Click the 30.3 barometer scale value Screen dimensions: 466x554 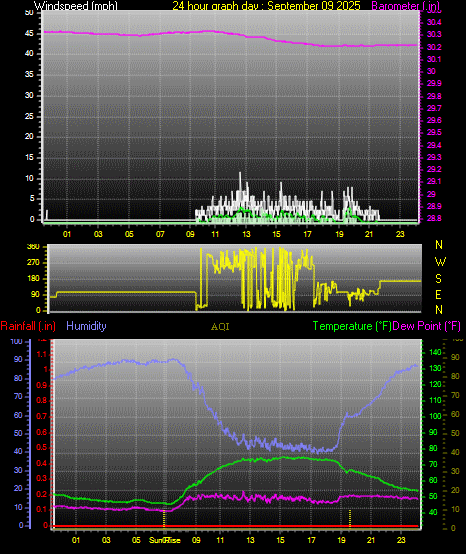pyautogui.click(x=434, y=34)
